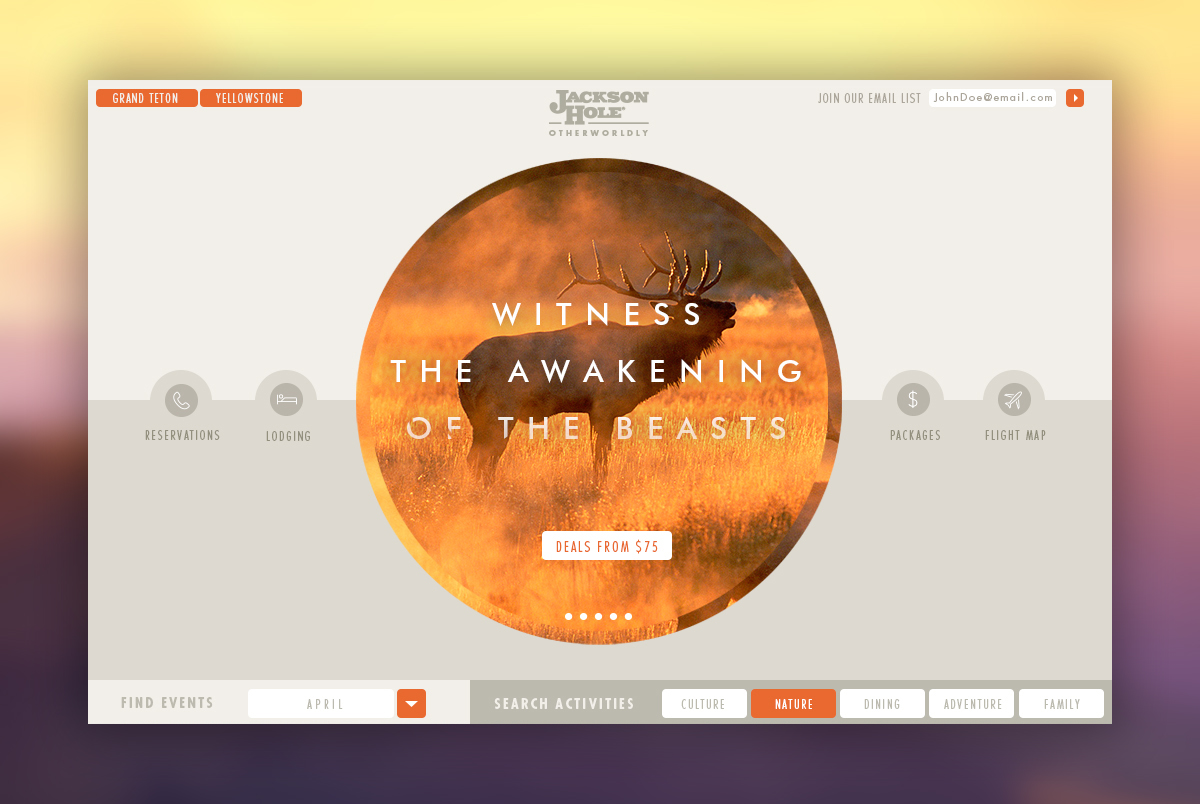Click the email address input field
Viewport: 1200px width, 804px height.
click(992, 98)
